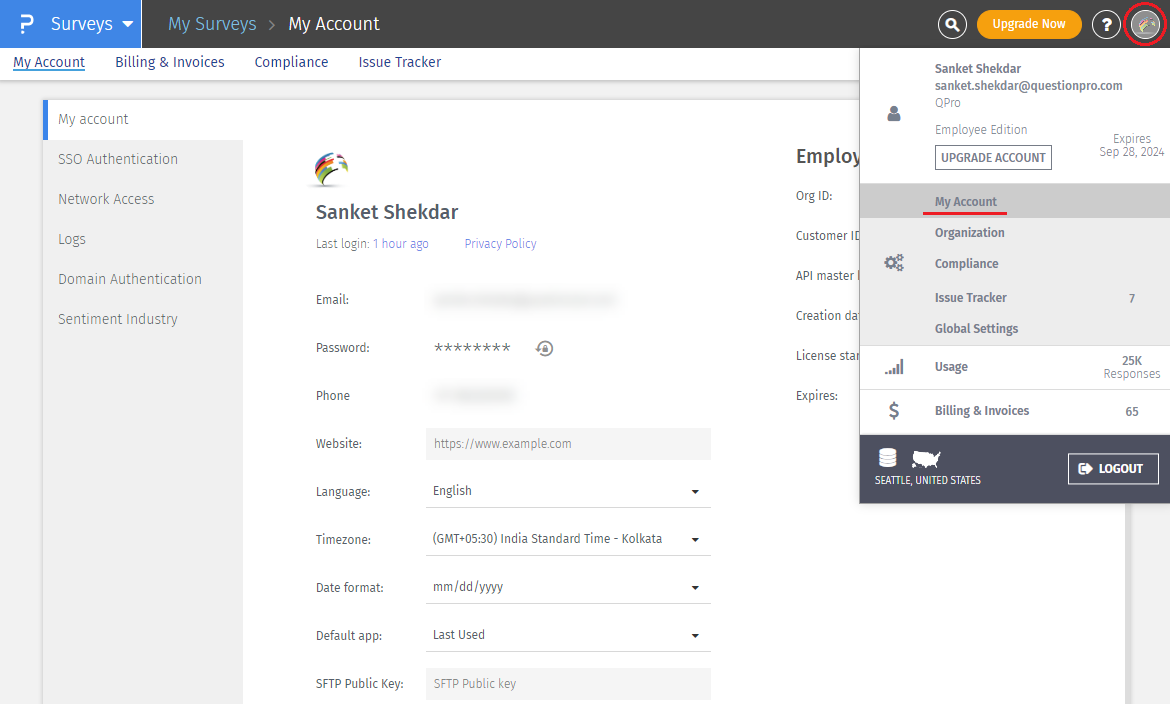The width and height of the screenshot is (1170, 704).
Task: Open the help question mark icon
Action: point(1107,24)
